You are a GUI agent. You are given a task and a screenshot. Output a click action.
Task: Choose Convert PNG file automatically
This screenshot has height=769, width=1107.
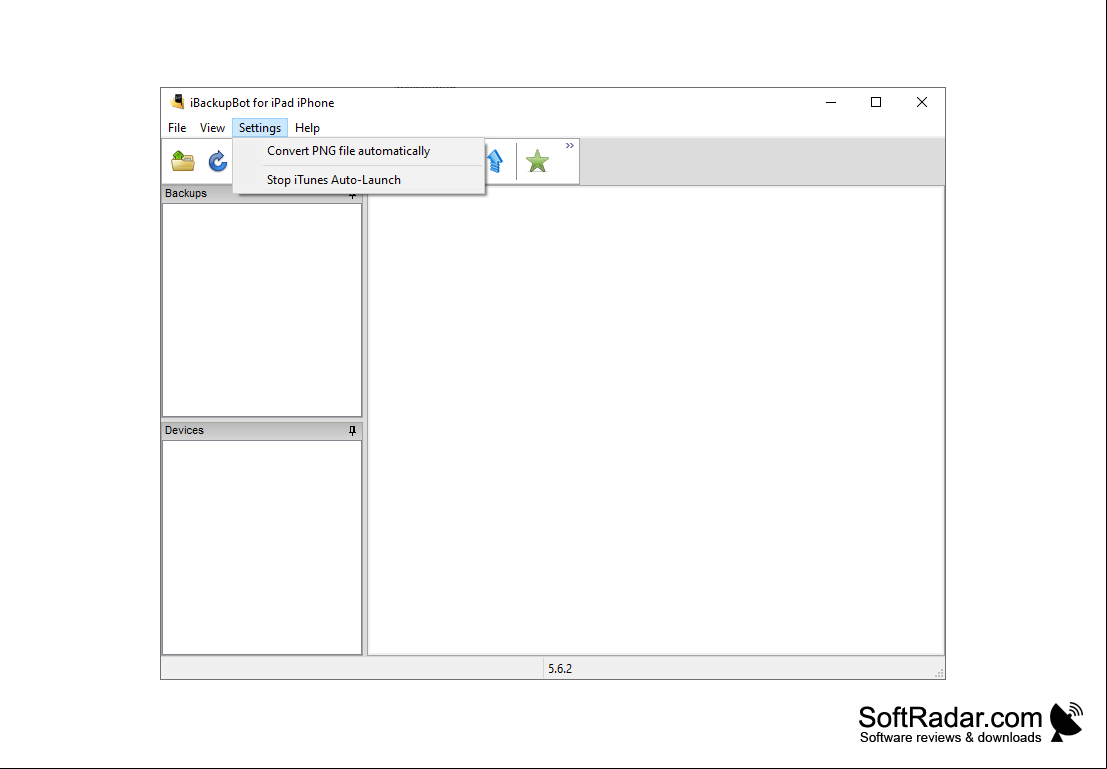pyautogui.click(x=359, y=151)
